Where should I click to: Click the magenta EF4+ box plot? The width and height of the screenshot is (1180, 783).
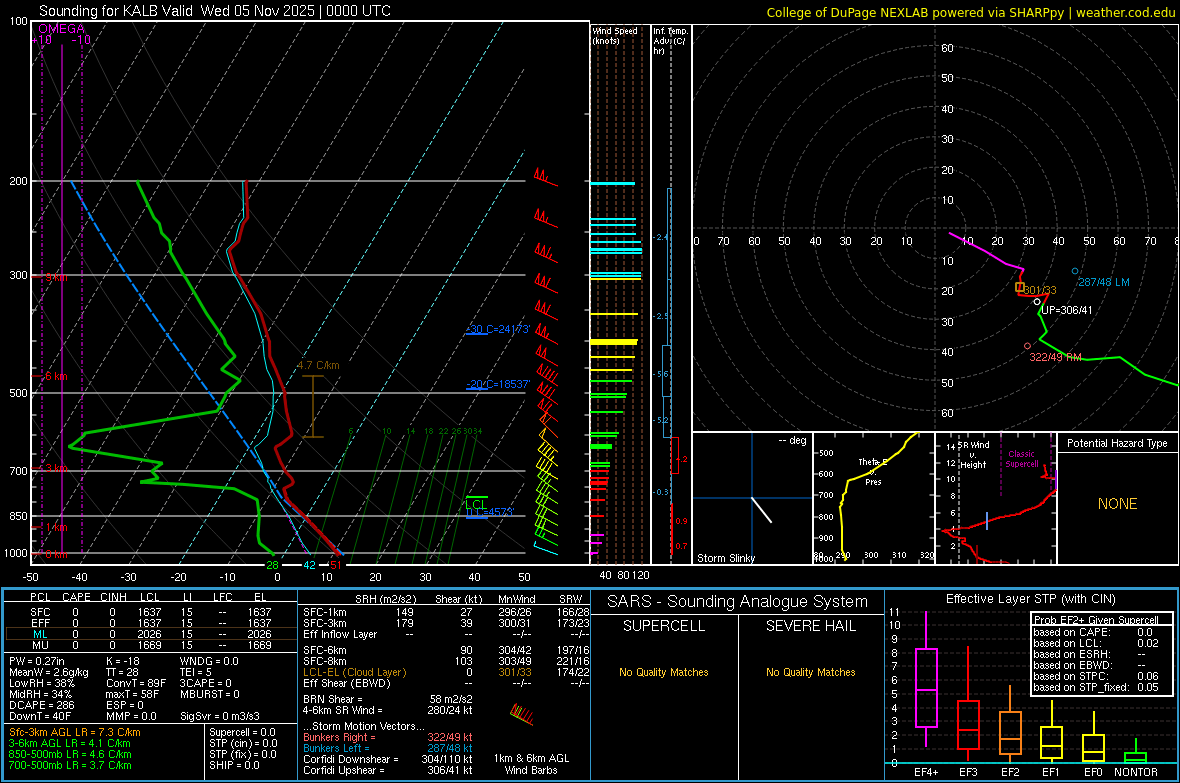(x=926, y=679)
